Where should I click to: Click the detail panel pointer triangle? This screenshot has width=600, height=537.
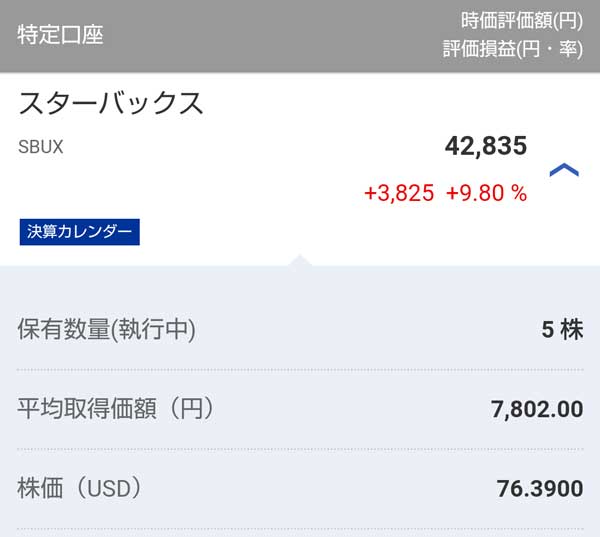[300, 260]
